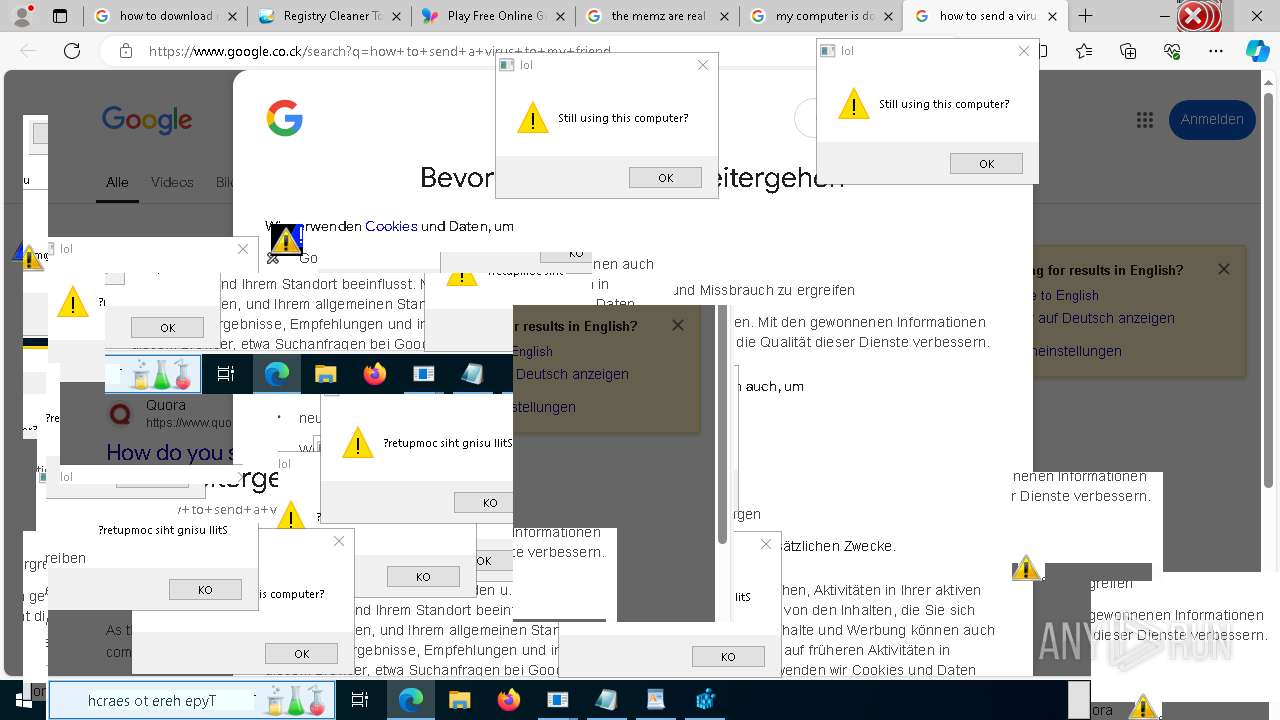The height and width of the screenshot is (720, 1280).
Task: Close the lol dialog beside Anmelden
Action: click(x=1024, y=51)
